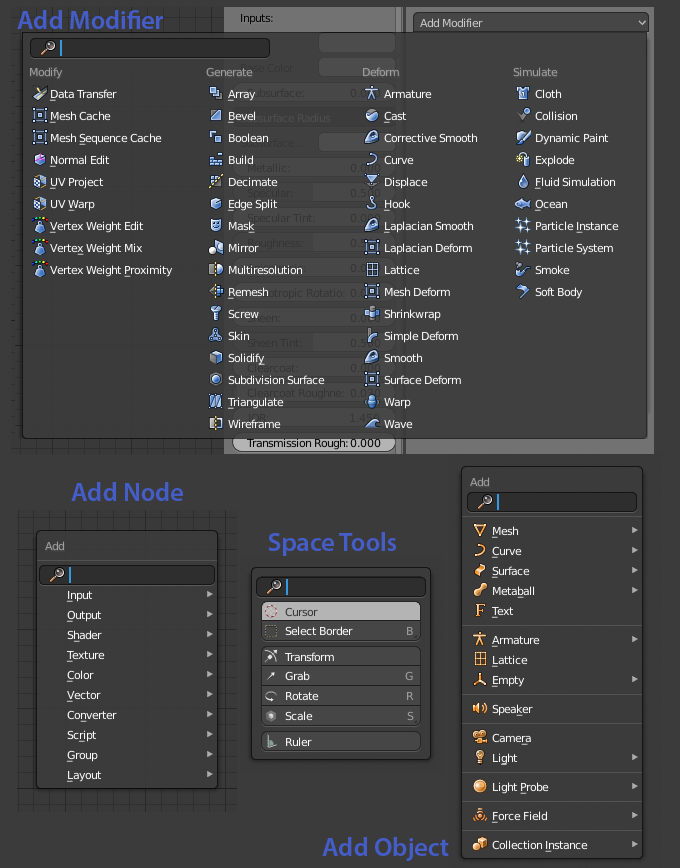
Task: Activate the Transform tool
Action: click(x=341, y=657)
